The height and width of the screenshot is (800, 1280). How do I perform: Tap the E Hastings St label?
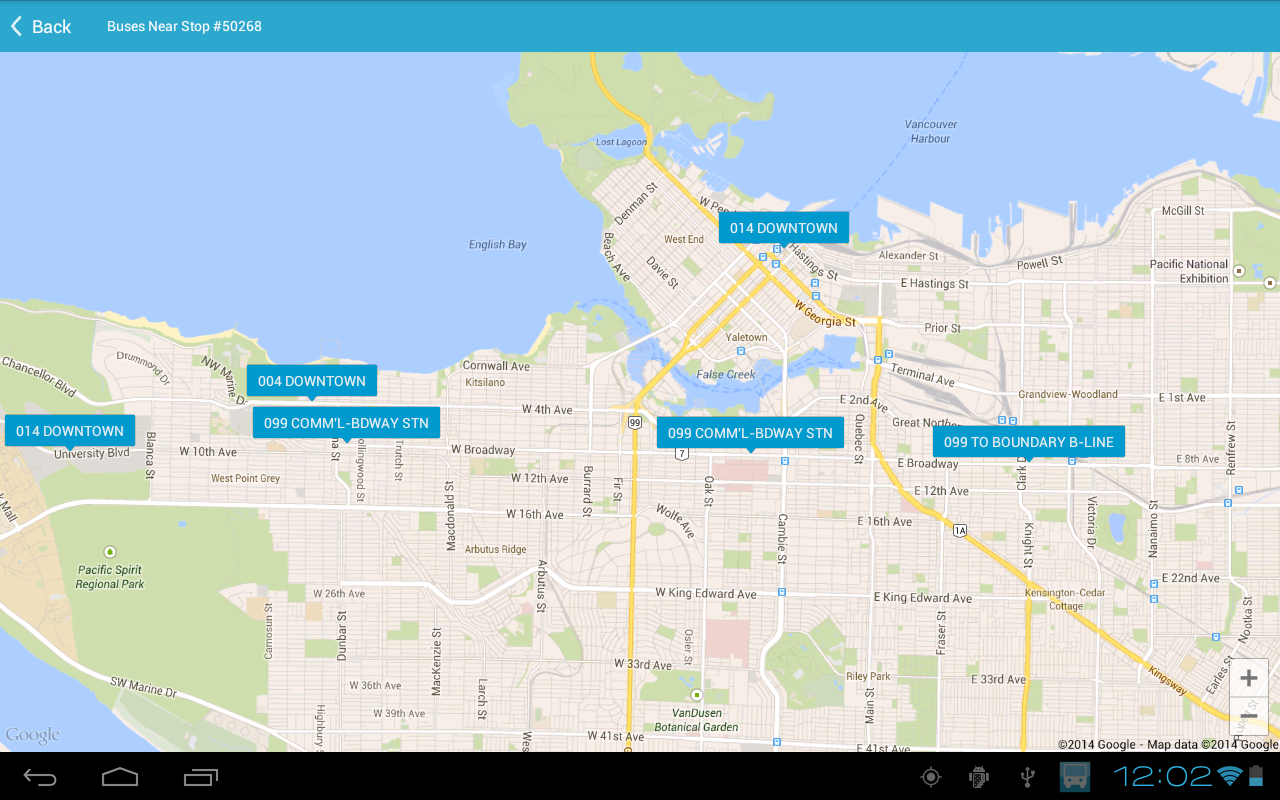[x=934, y=284]
